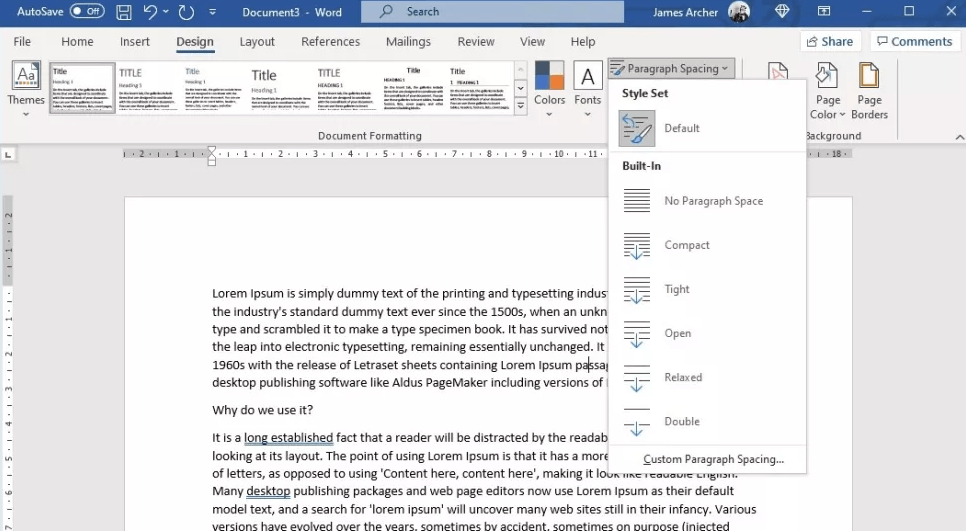966x531 pixels.
Task: Click the diamond premium icon in title bar
Action: coord(782,11)
